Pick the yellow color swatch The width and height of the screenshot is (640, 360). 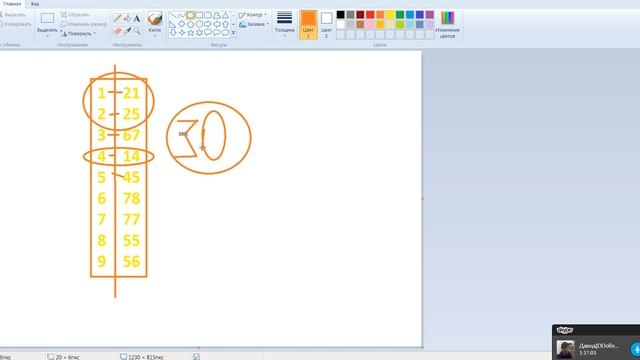point(390,15)
